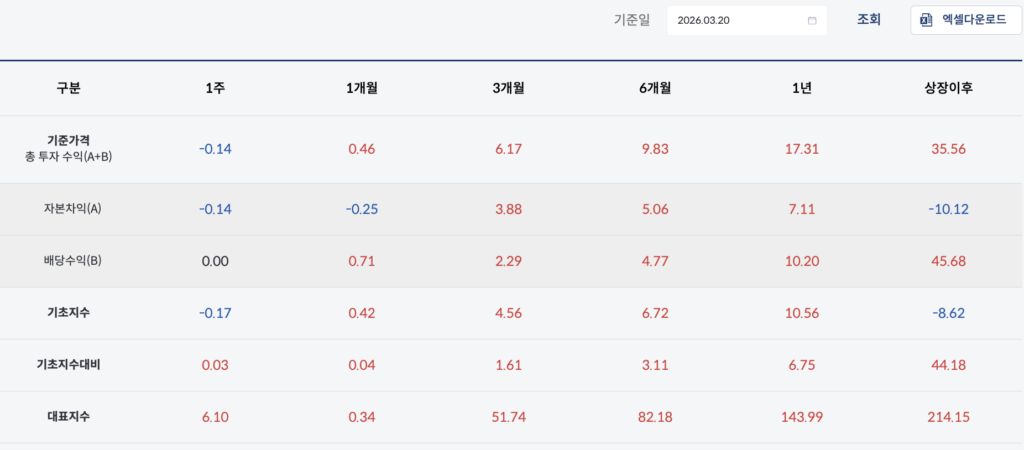
Task: Select the 대표지수 row label
Action: coord(68,417)
